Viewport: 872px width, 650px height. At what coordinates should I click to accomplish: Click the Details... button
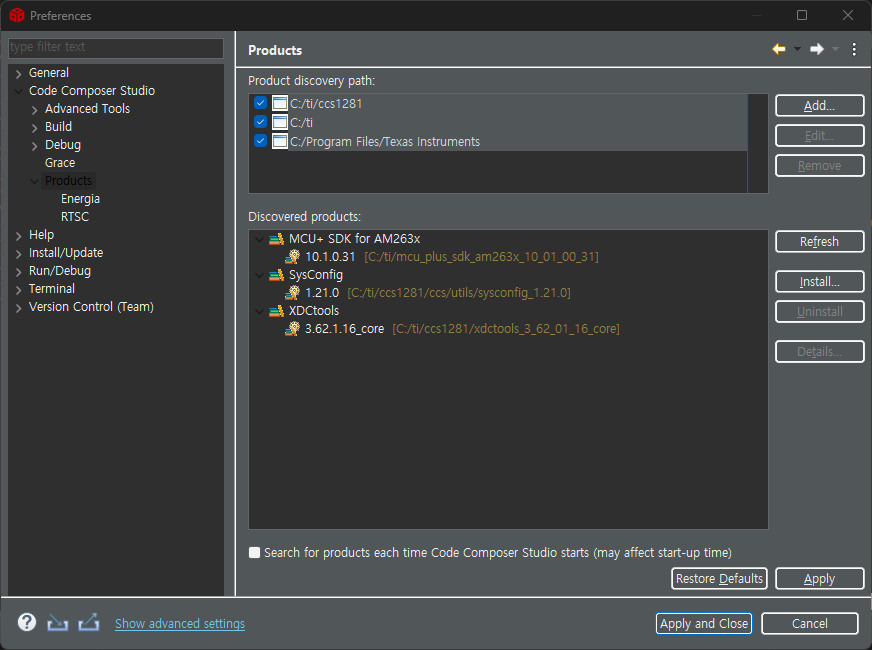819,351
